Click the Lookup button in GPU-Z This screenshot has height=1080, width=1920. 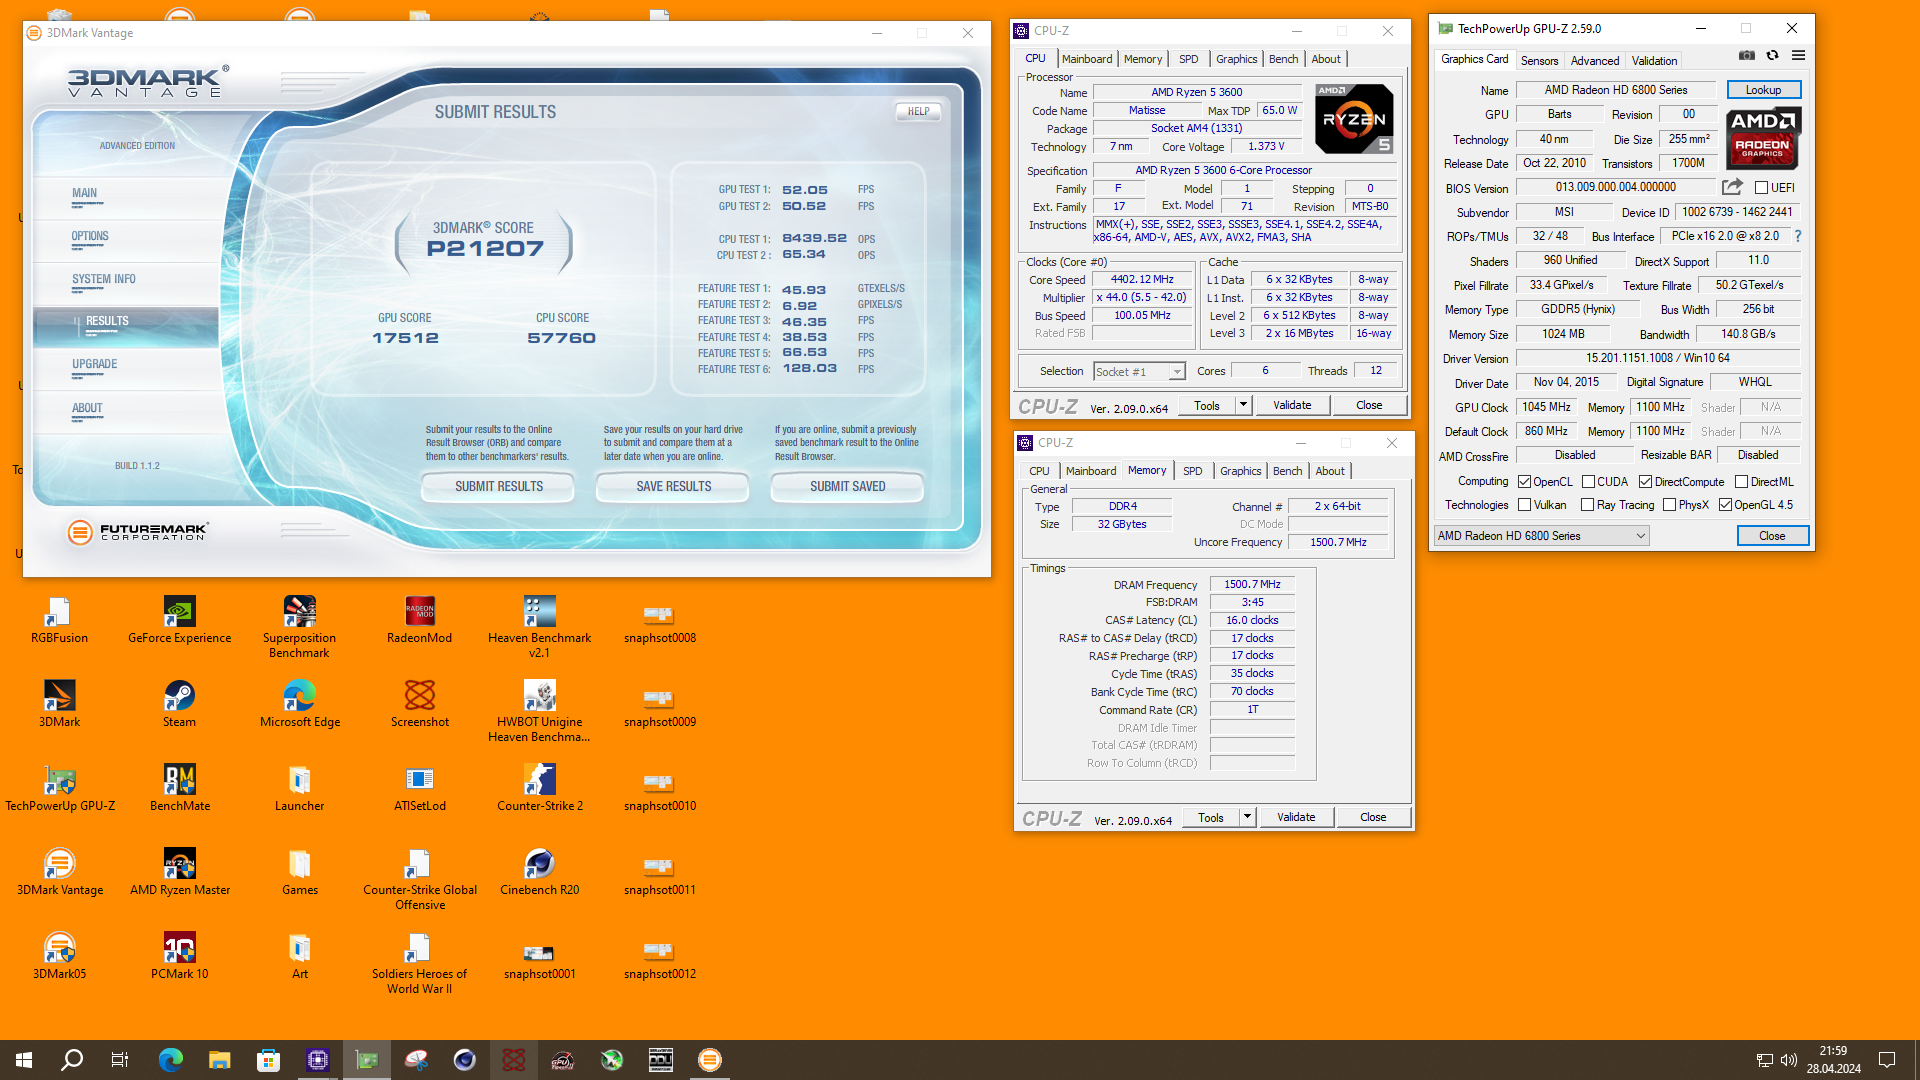1763,90
